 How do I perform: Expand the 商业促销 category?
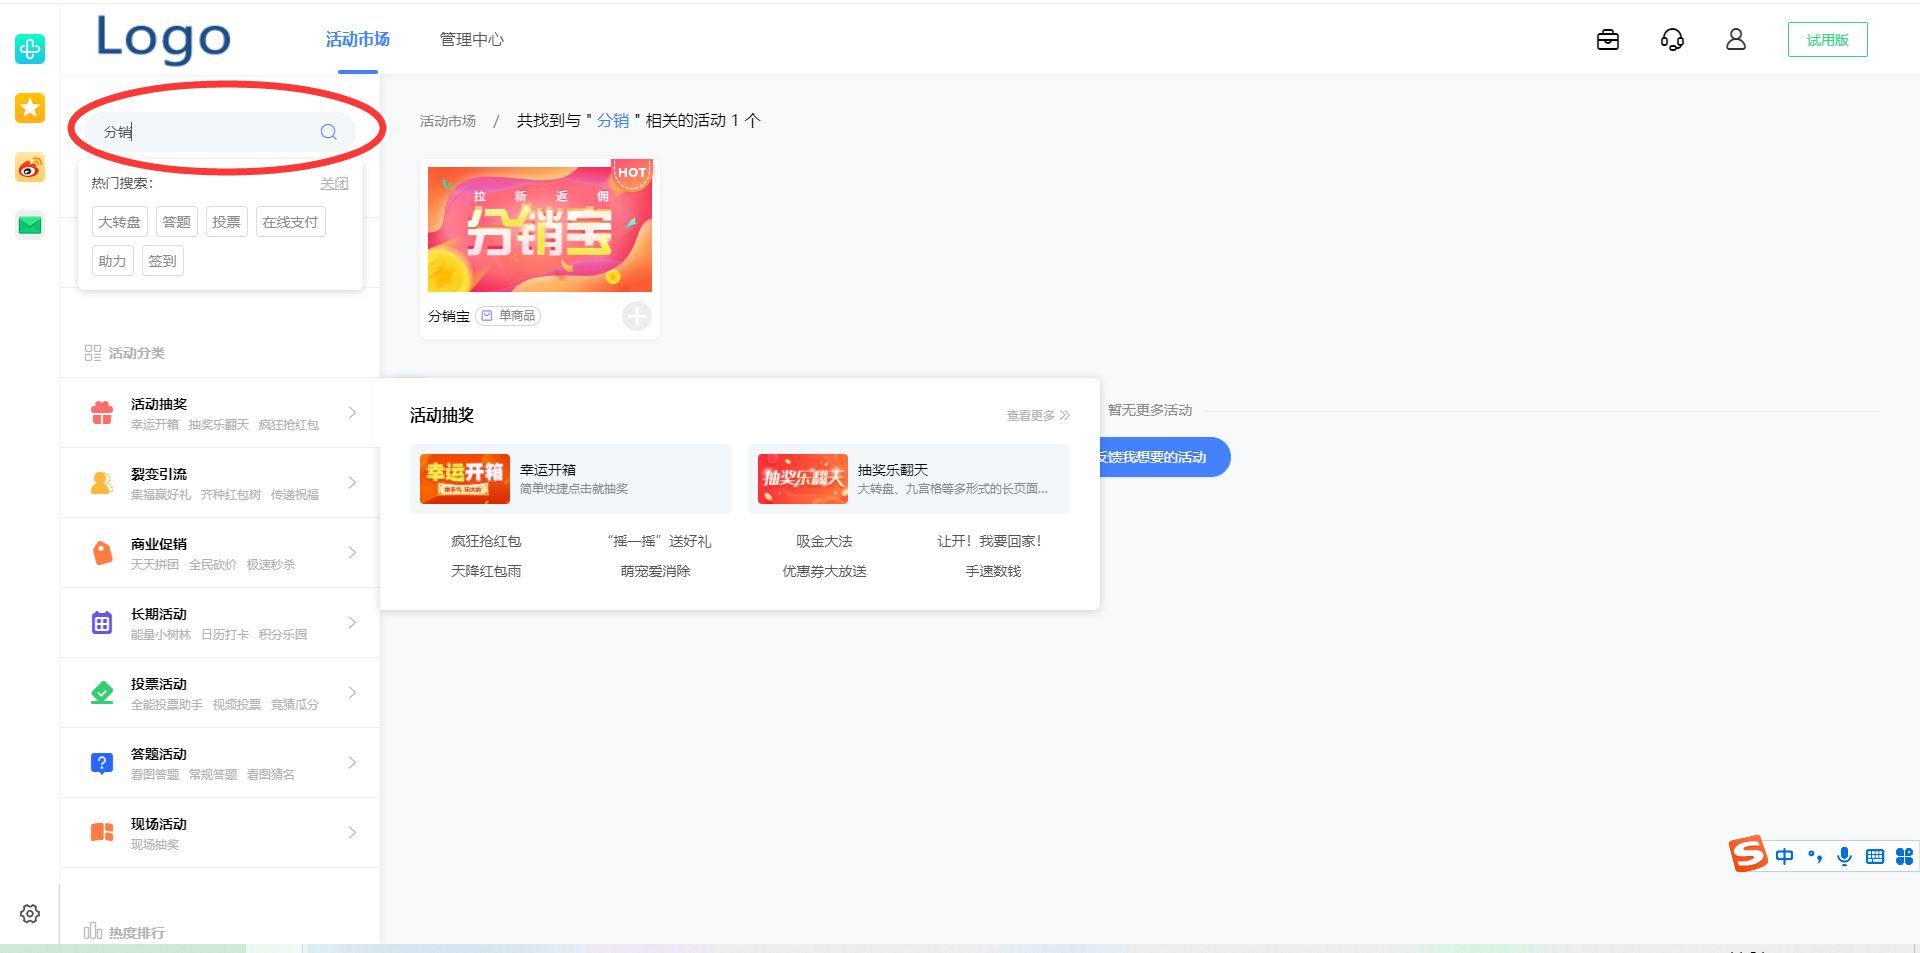pyautogui.click(x=220, y=553)
